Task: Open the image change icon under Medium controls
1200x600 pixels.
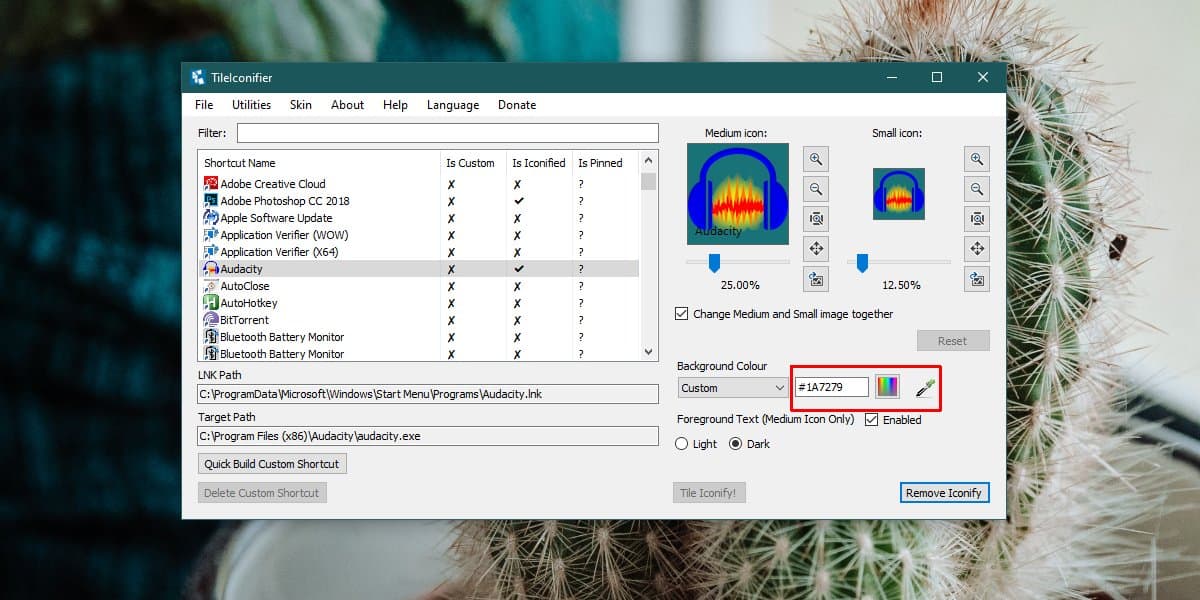Action: click(818, 279)
